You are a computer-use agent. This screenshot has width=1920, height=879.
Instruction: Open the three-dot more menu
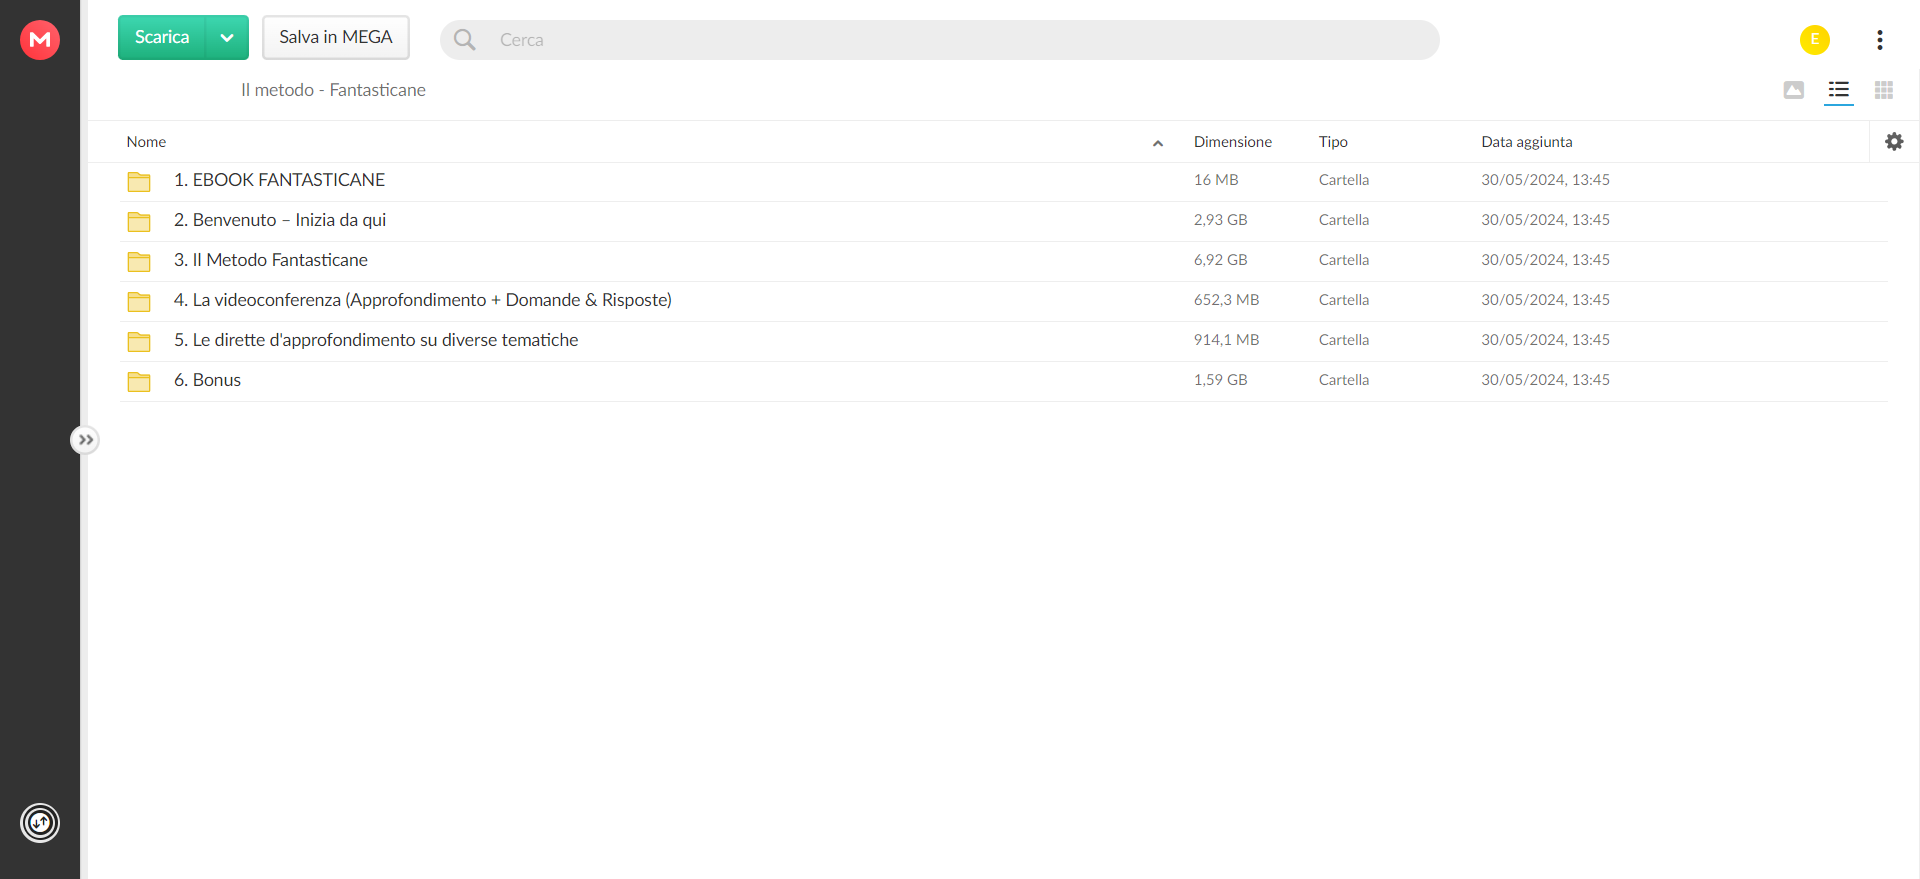1880,40
